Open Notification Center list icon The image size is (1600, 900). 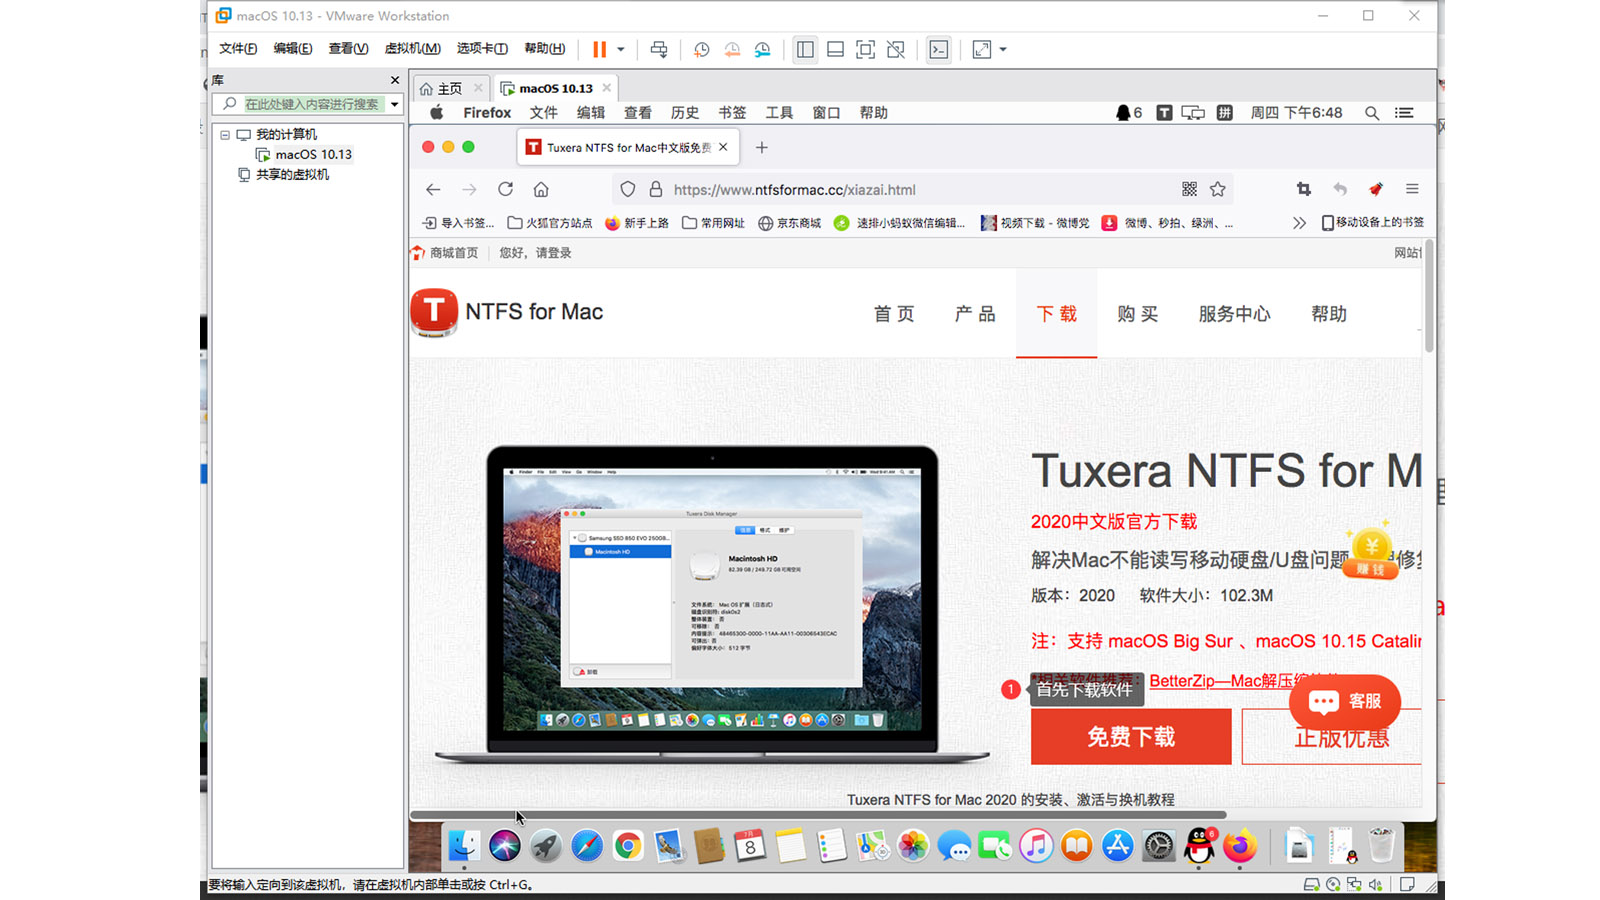click(x=1404, y=113)
